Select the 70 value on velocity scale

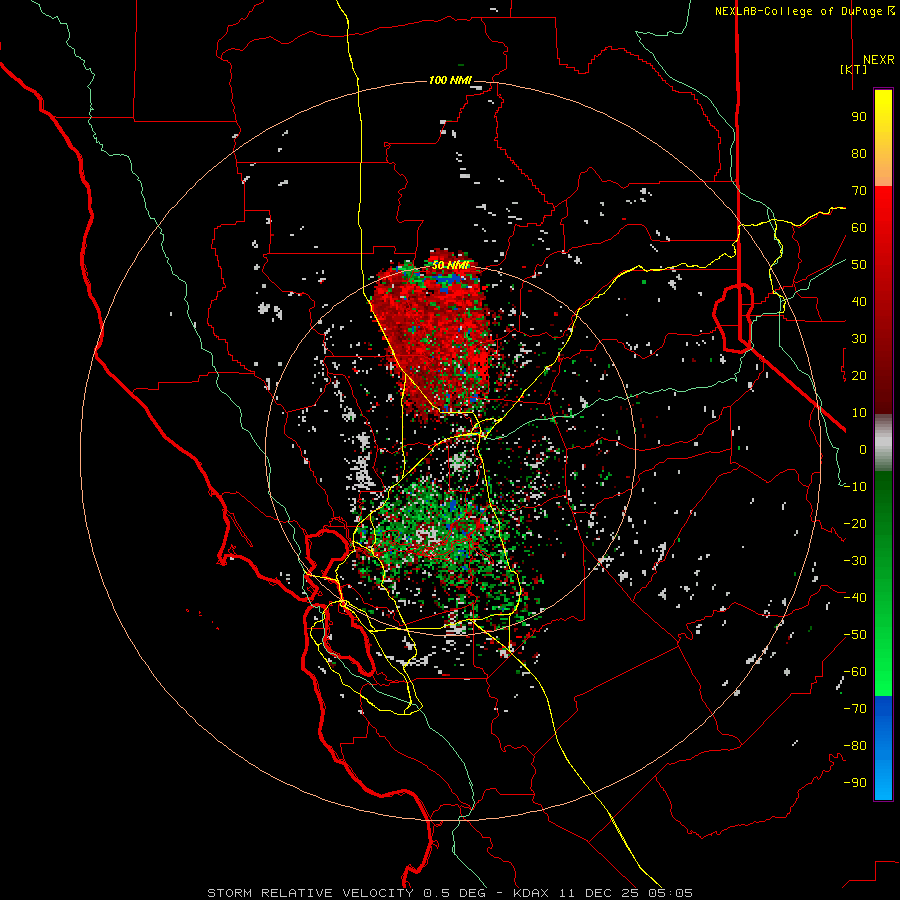pos(859,191)
